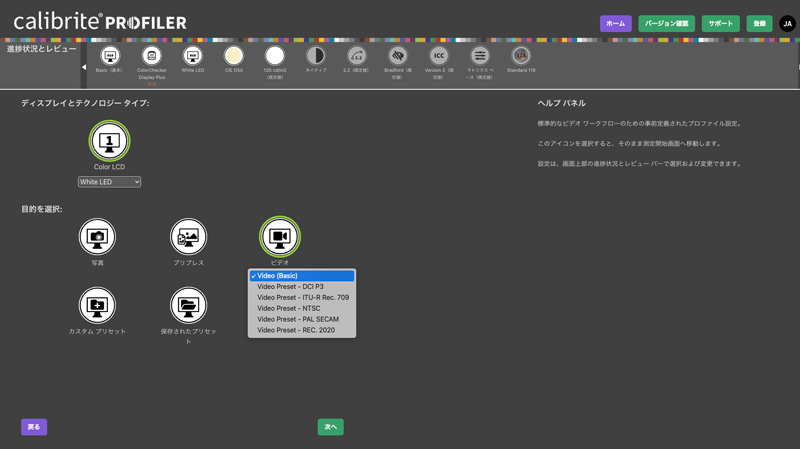Open the White LED step in review bar
The height and width of the screenshot is (449, 800).
192,56
